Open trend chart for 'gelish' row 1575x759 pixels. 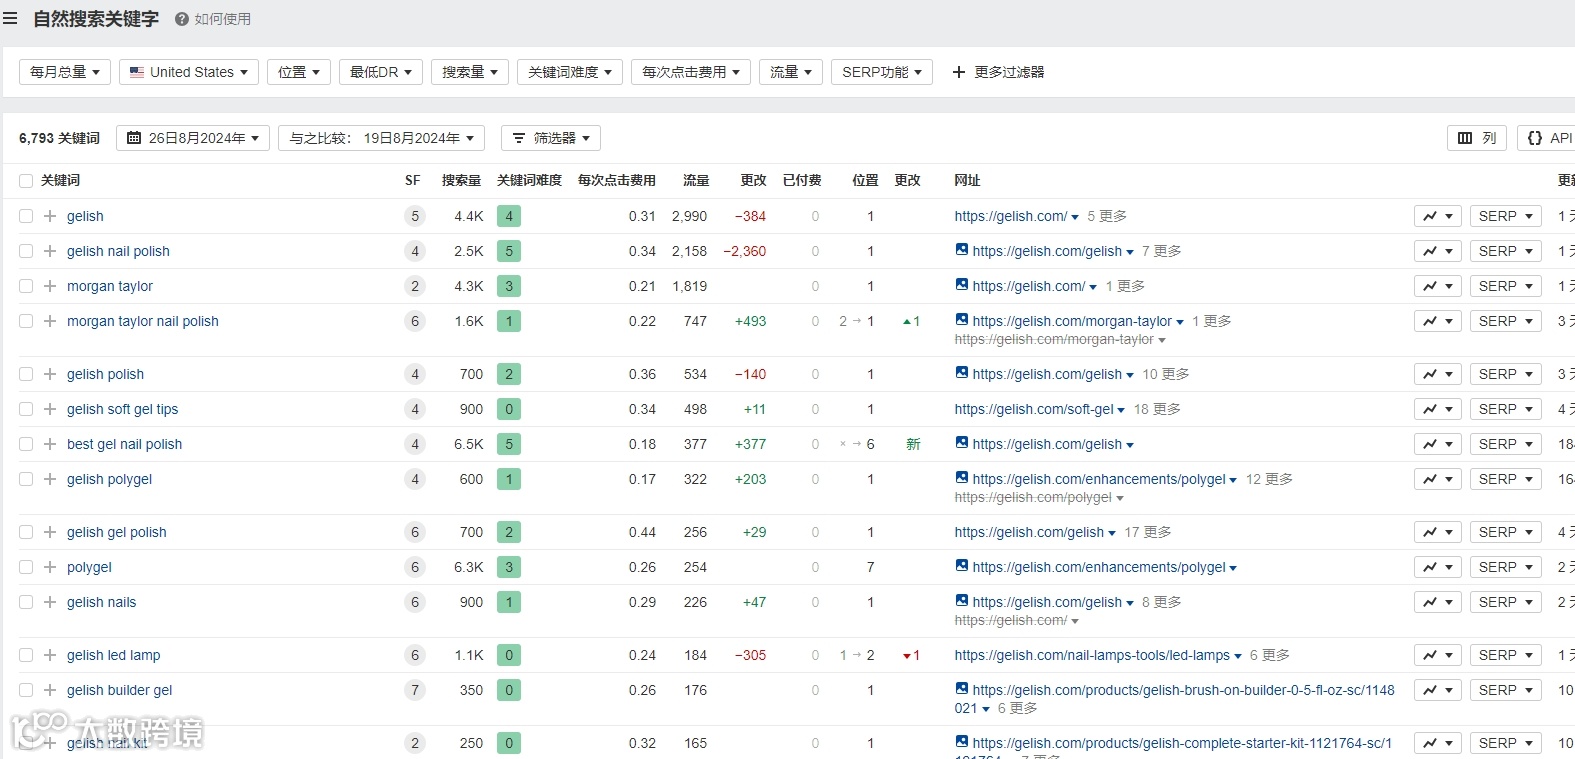point(1438,216)
